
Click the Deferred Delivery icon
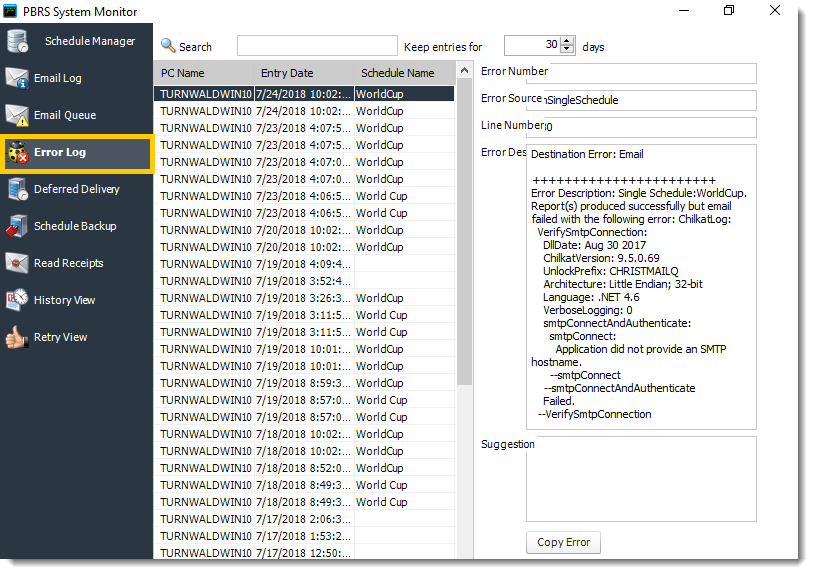click(x=18, y=190)
